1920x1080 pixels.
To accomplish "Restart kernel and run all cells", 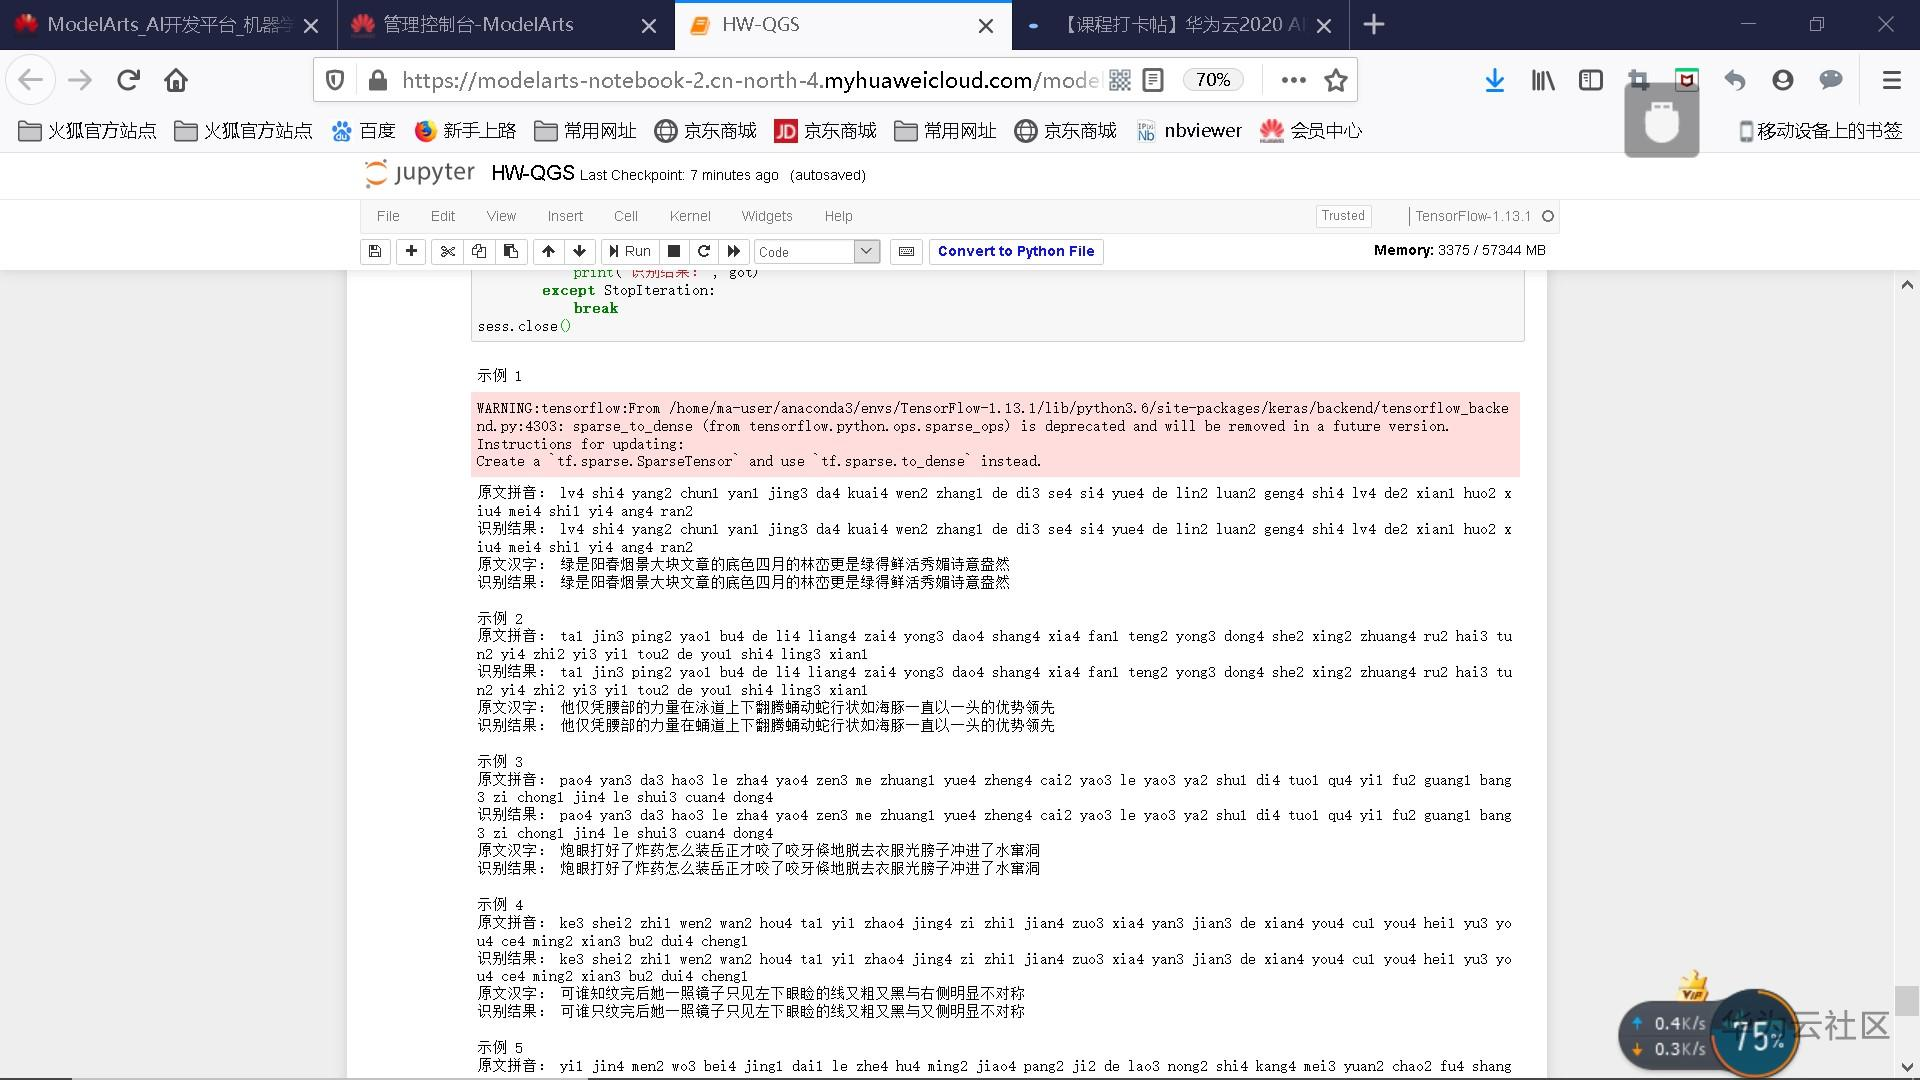I will click(x=734, y=251).
